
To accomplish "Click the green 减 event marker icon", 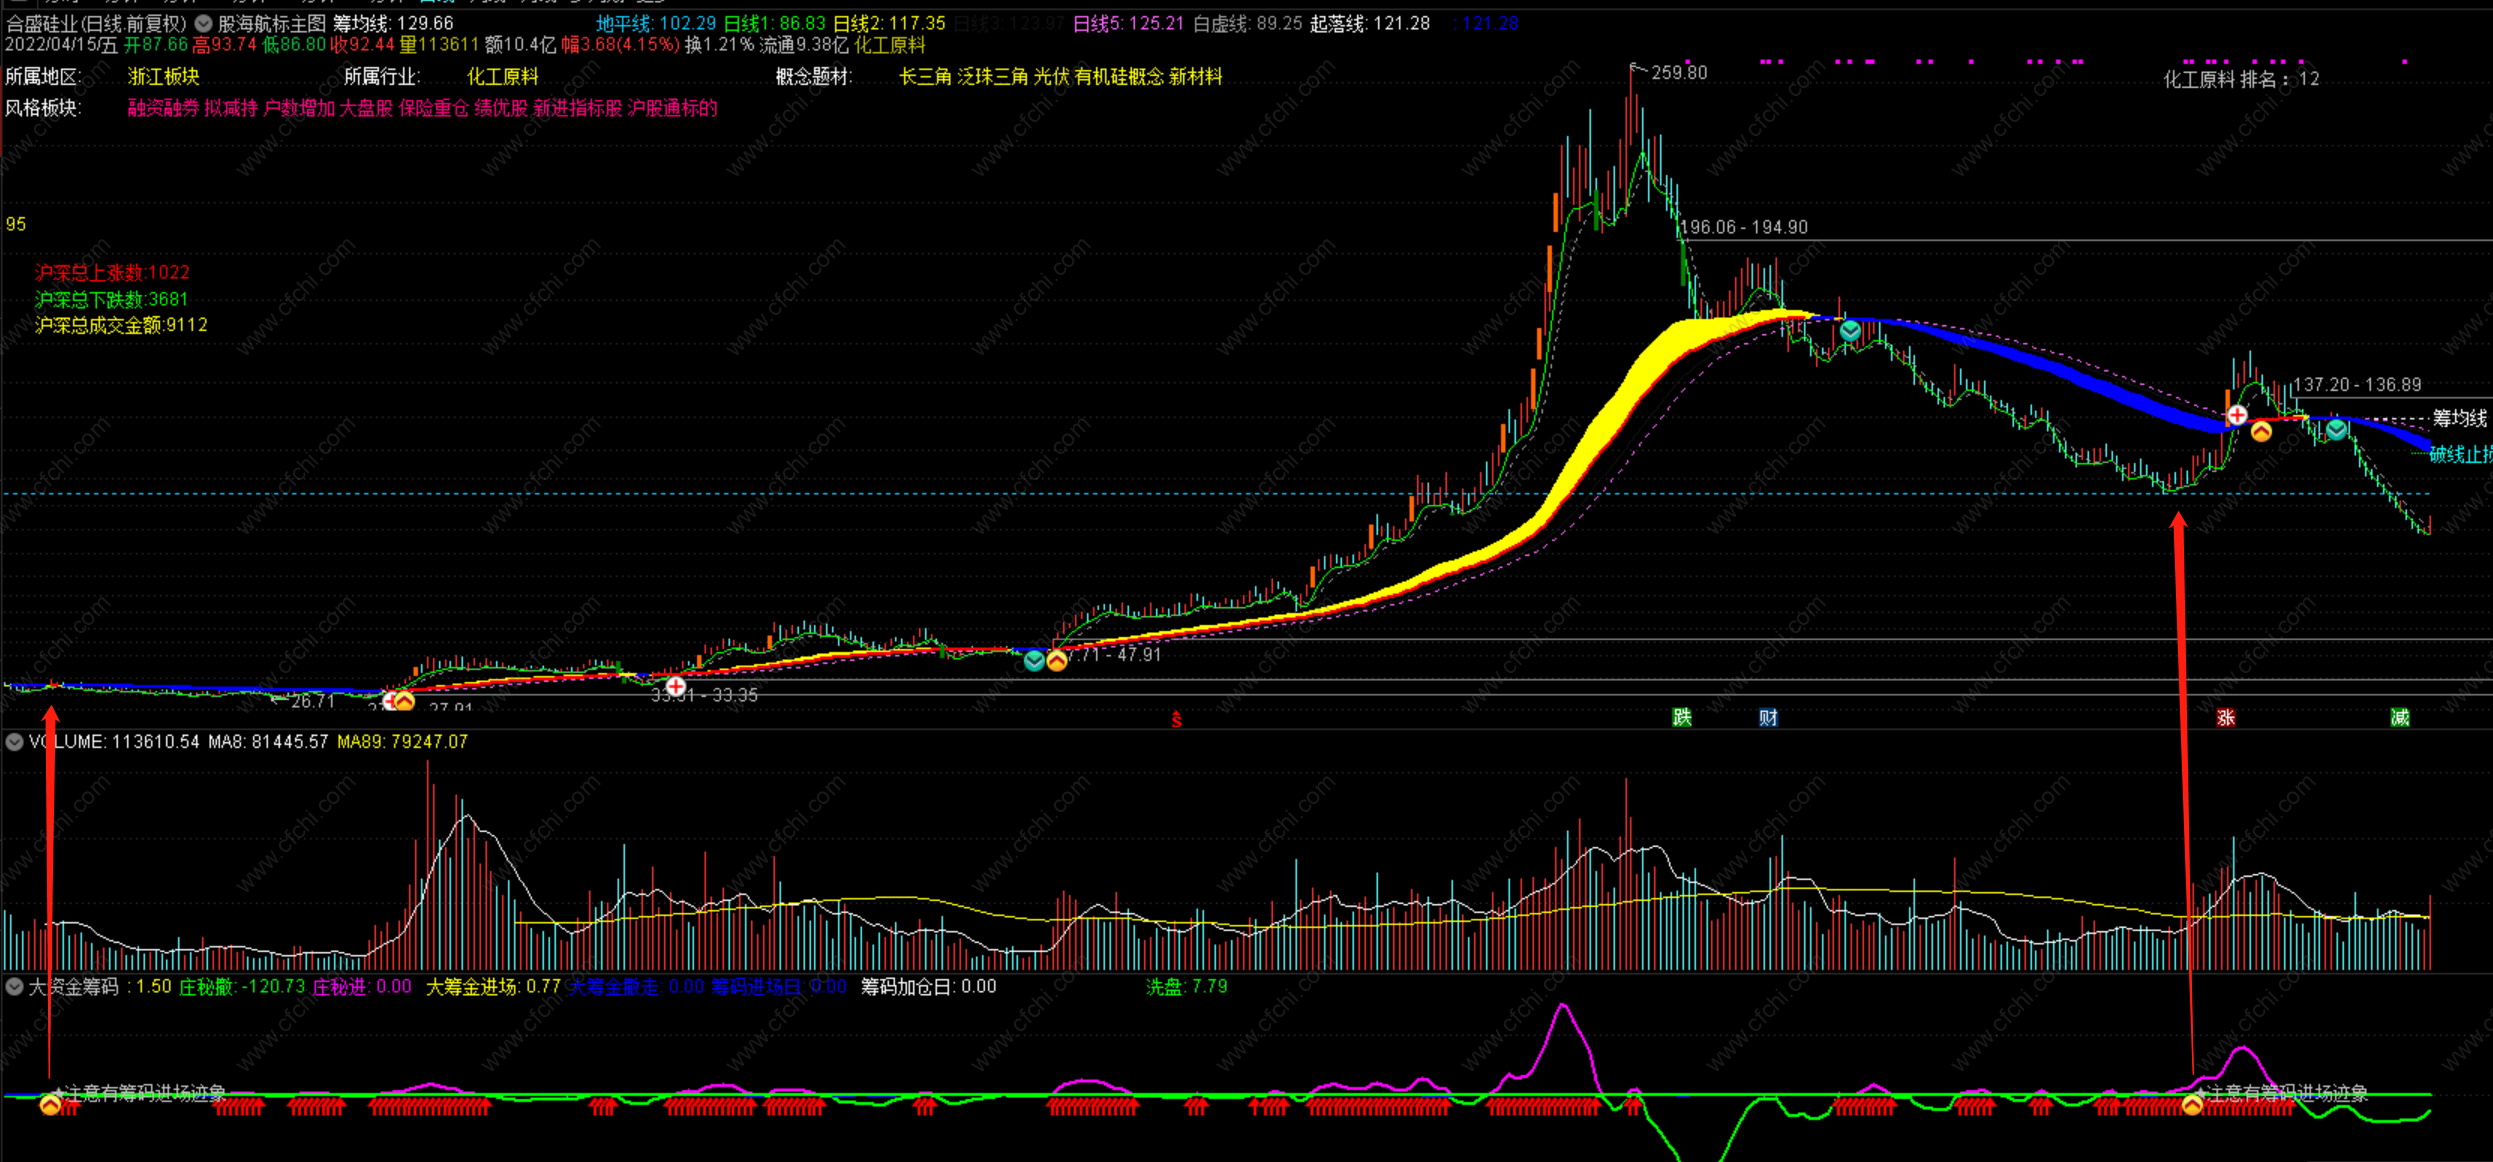I will [x=2399, y=717].
